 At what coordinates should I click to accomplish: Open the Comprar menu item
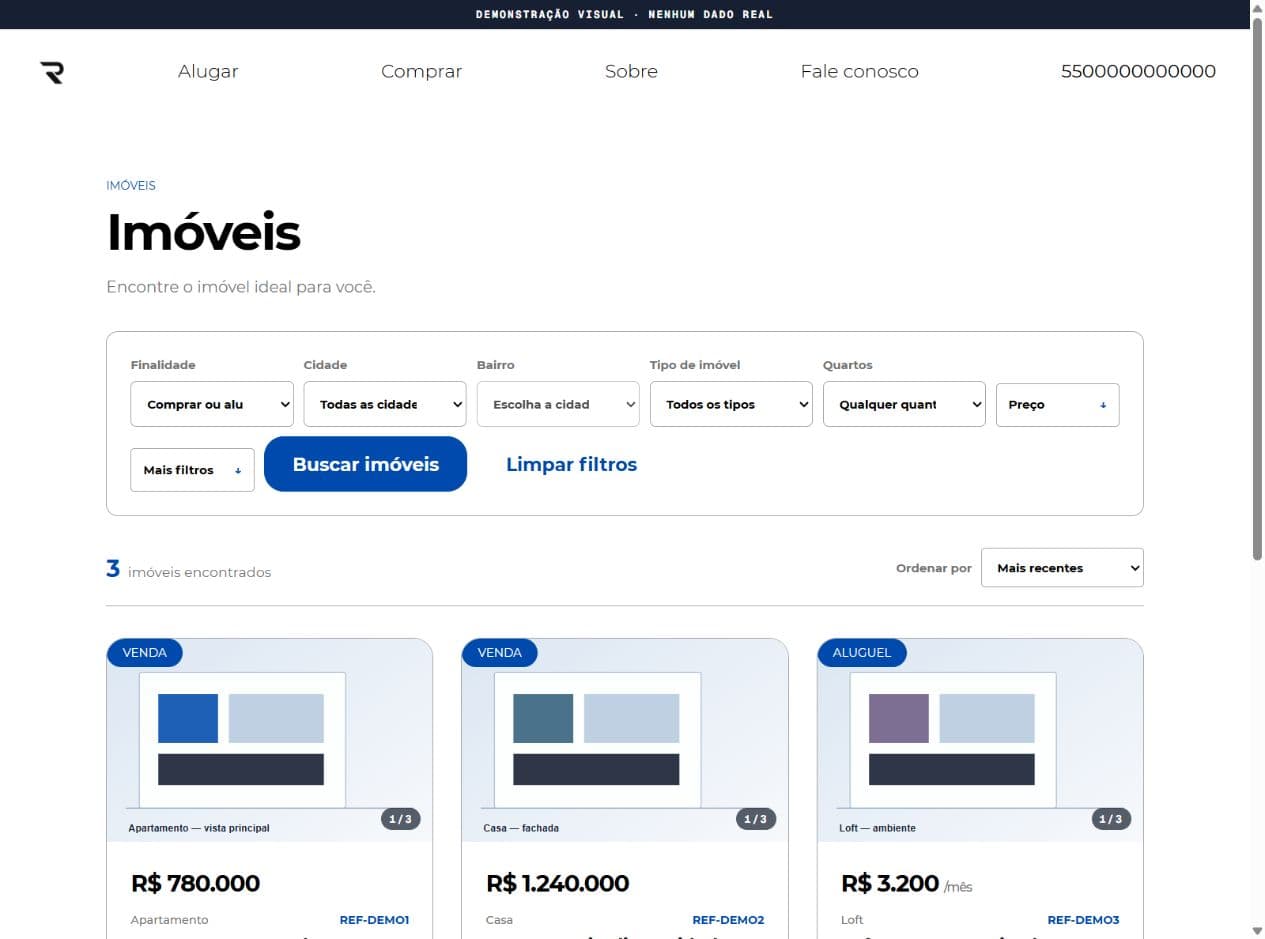click(x=422, y=71)
